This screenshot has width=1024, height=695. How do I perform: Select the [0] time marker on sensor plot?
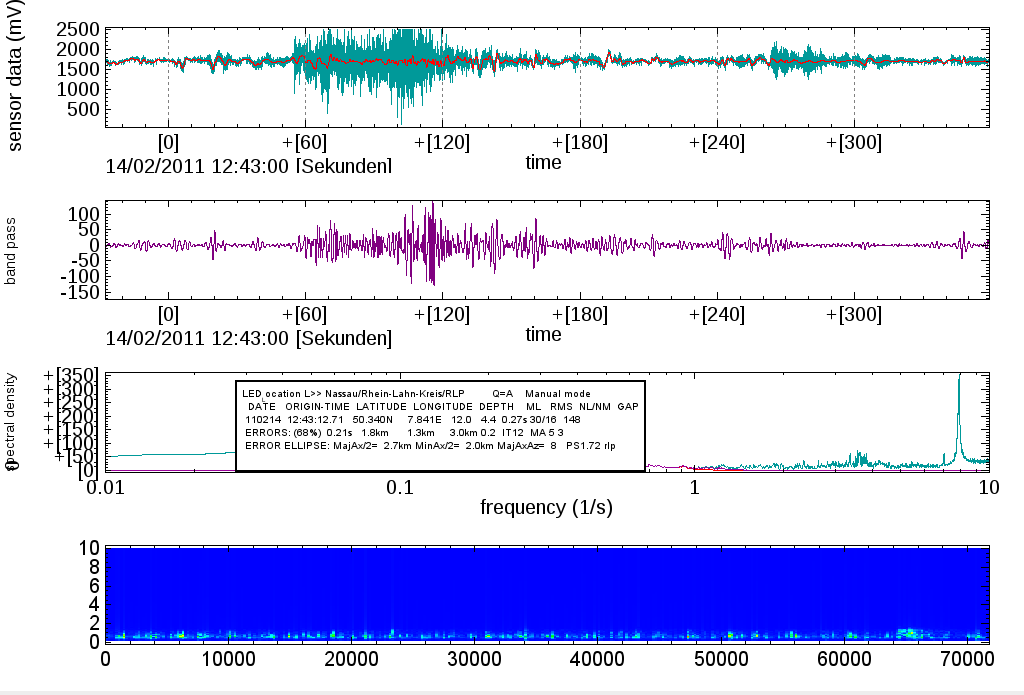click(x=168, y=142)
